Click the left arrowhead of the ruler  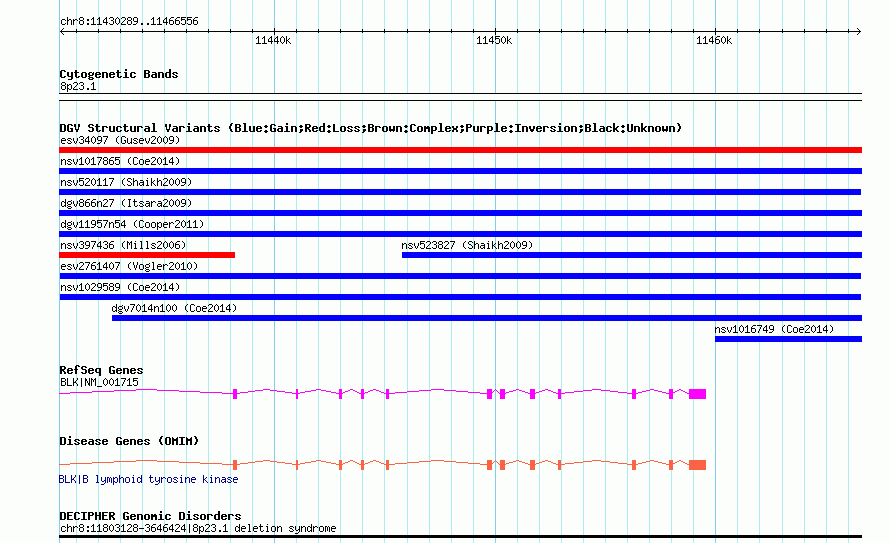point(62,31)
